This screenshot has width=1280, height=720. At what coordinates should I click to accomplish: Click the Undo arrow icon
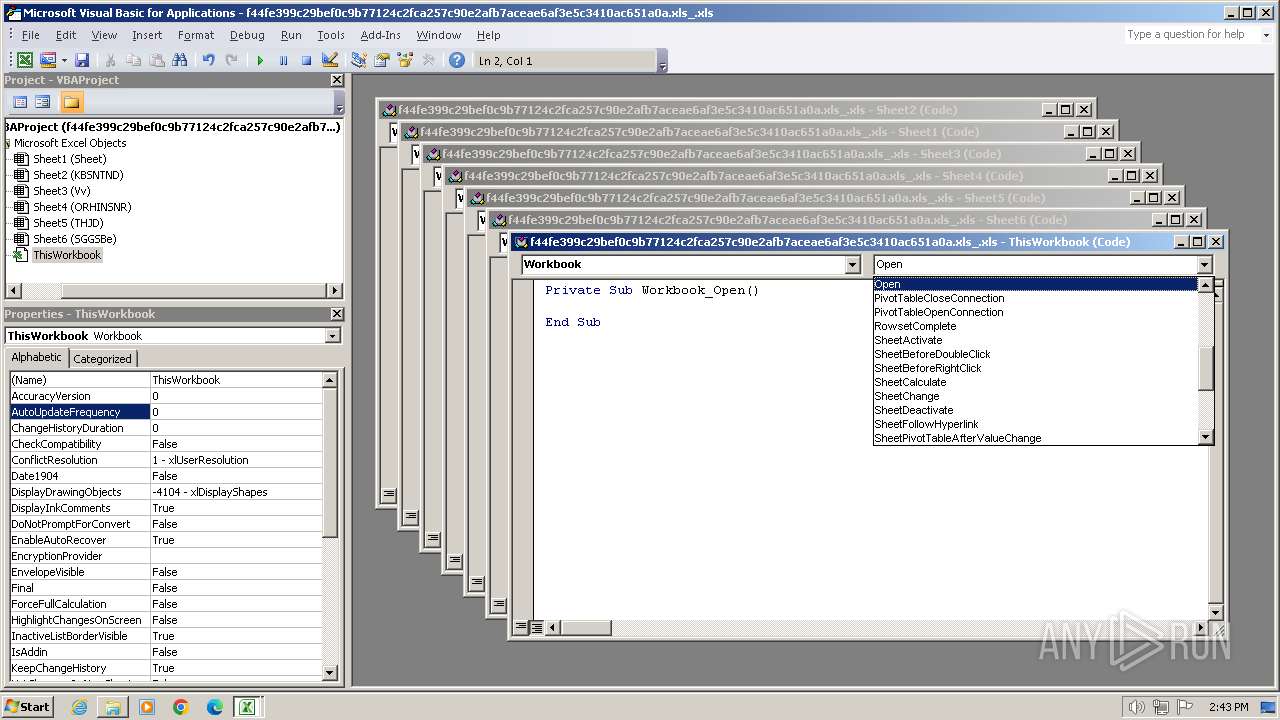pyautogui.click(x=208, y=61)
